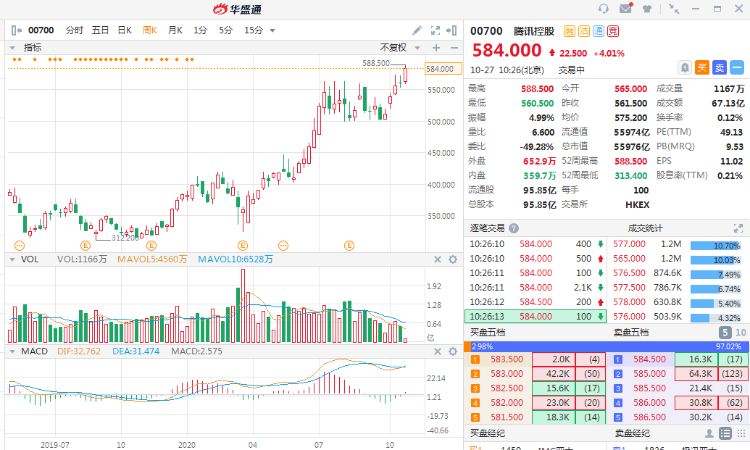The image size is (750, 450).
Task: Open MACD indicator settings gear
Action: [x=452, y=351]
